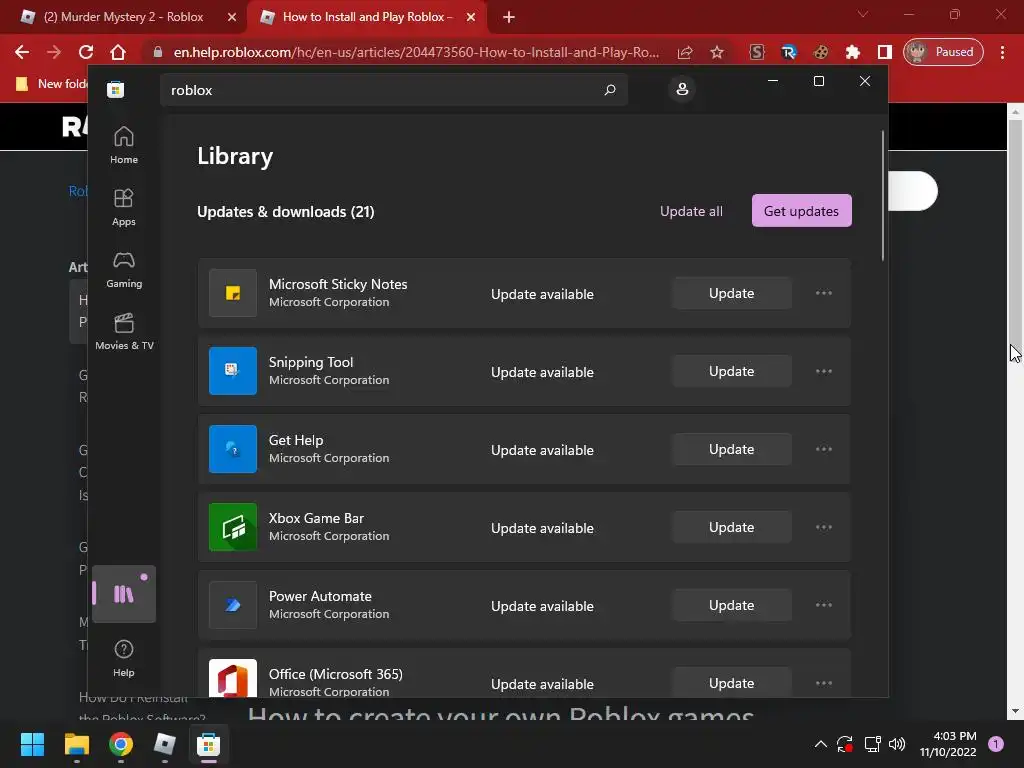1024x768 pixels.
Task: Click the Chrome address bar URL
Action: 416,52
